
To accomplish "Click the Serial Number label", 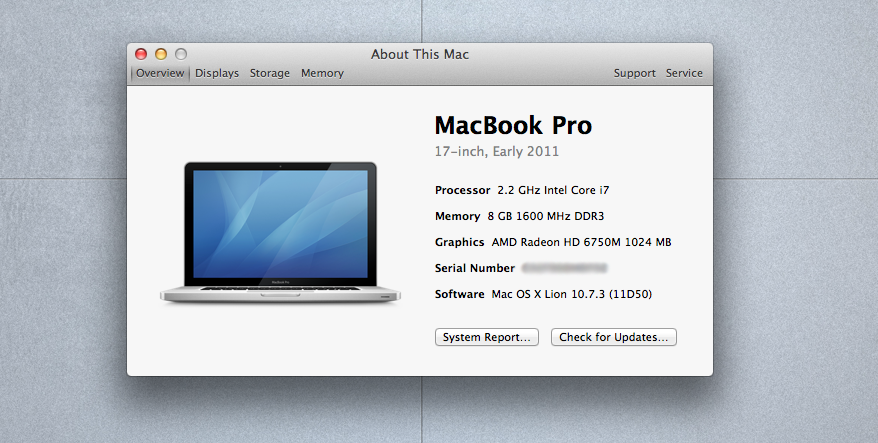I will point(475,268).
